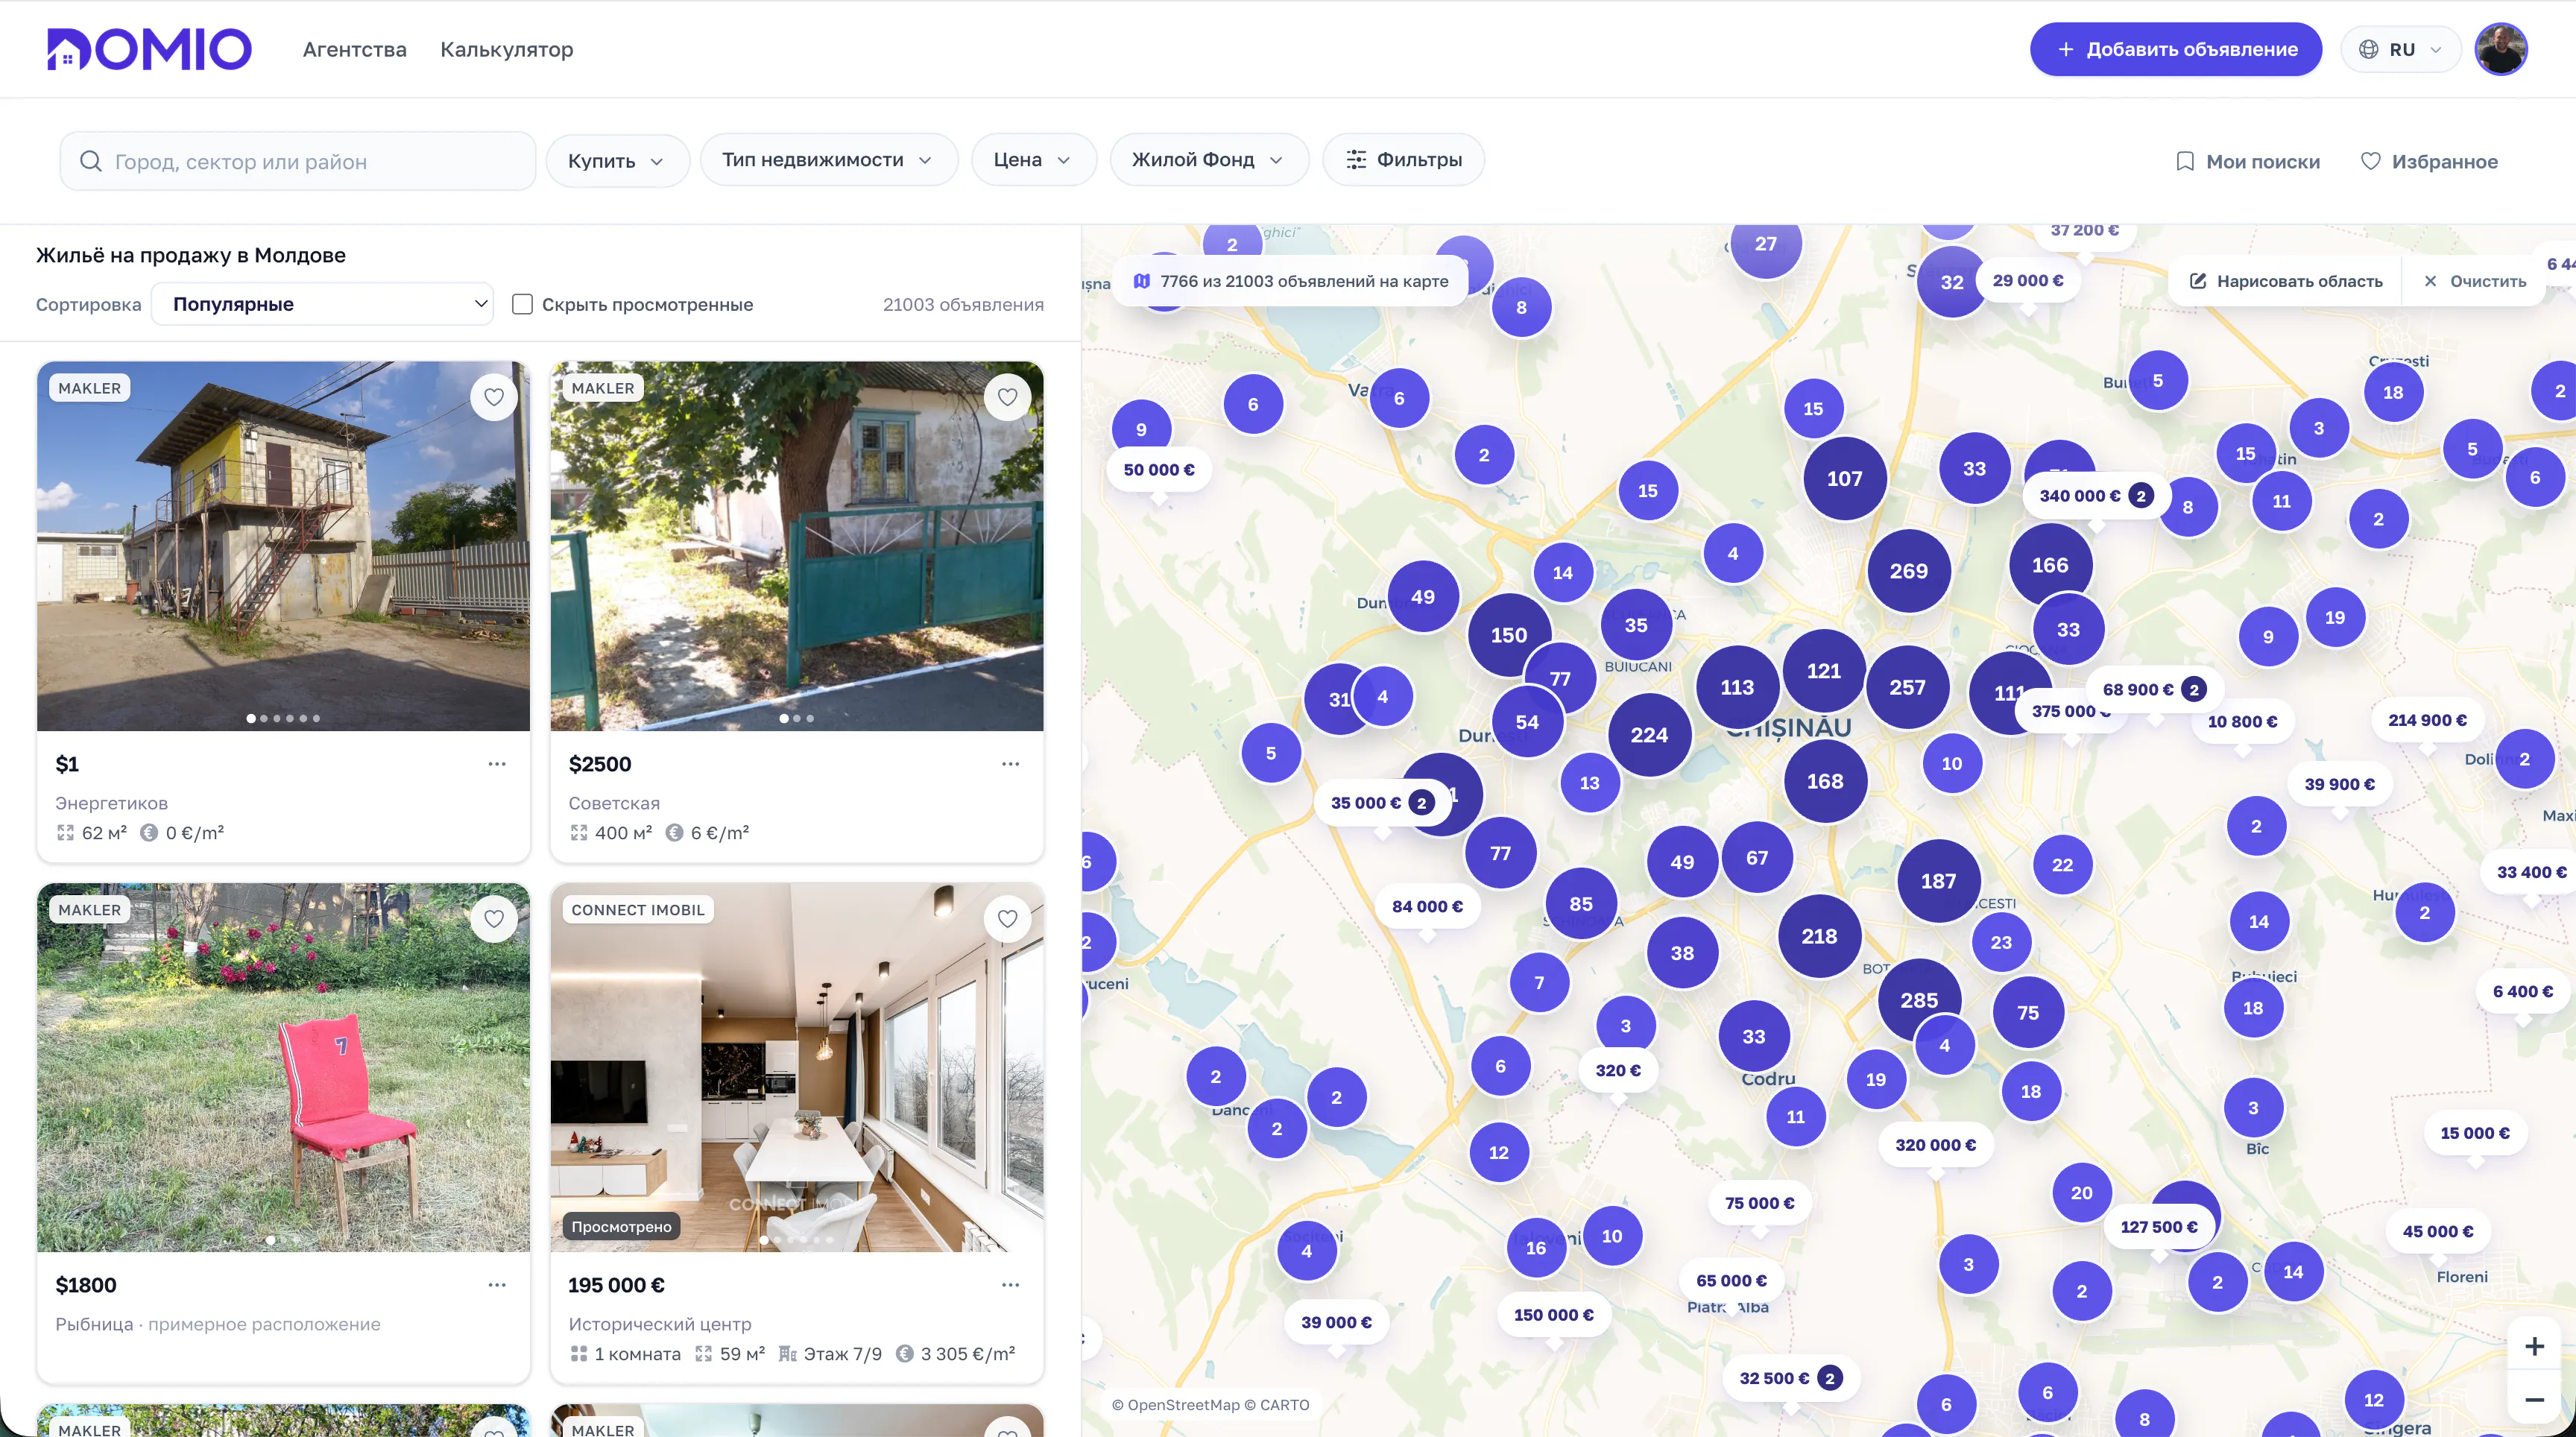
Task: Click the map cluster marker 269
Action: click(x=1909, y=571)
